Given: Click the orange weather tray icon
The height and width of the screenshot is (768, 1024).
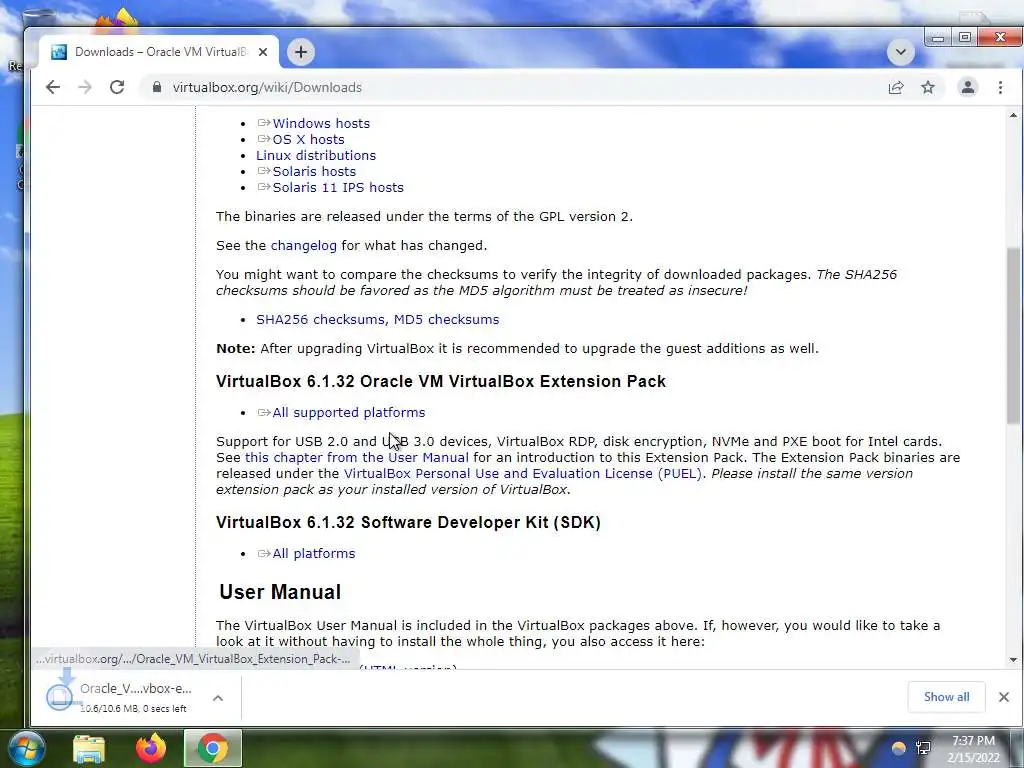Looking at the screenshot, I should click(x=899, y=748).
